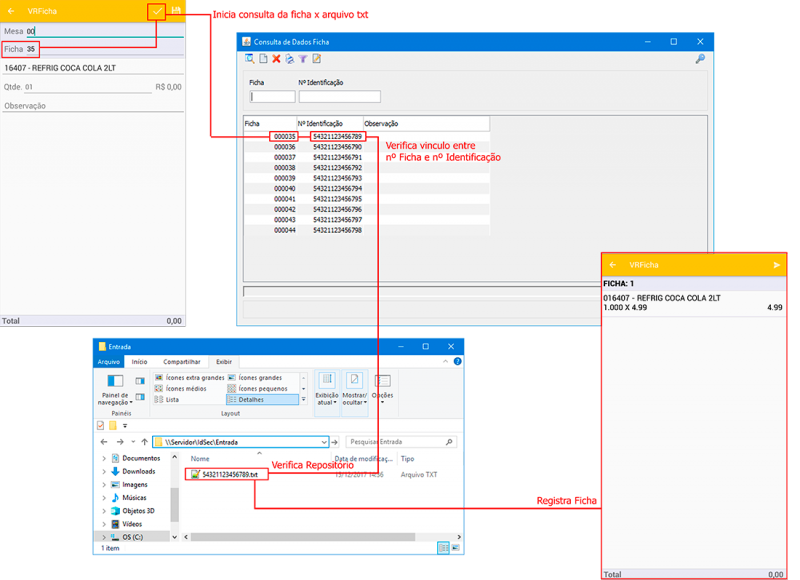Click the search magnifier icon in Consulta toolbar

coord(249,59)
